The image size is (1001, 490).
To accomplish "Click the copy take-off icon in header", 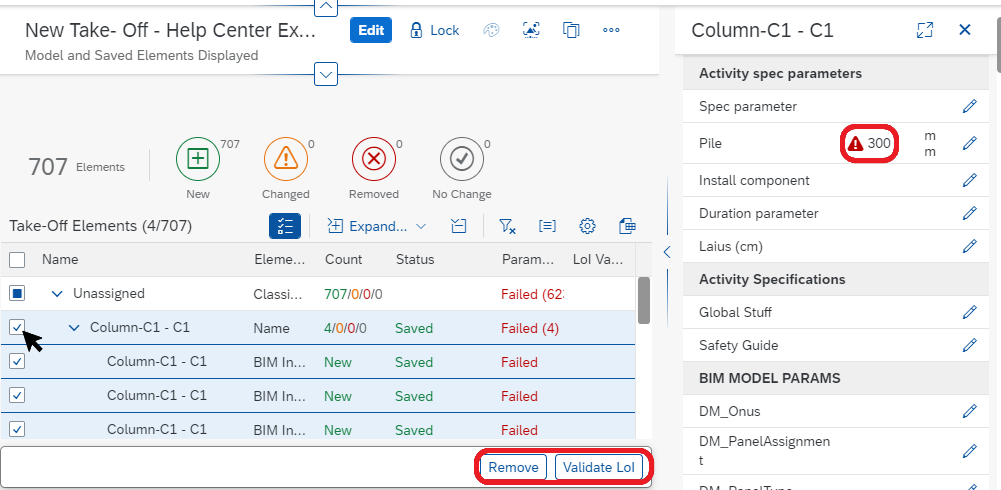I will tap(571, 30).
